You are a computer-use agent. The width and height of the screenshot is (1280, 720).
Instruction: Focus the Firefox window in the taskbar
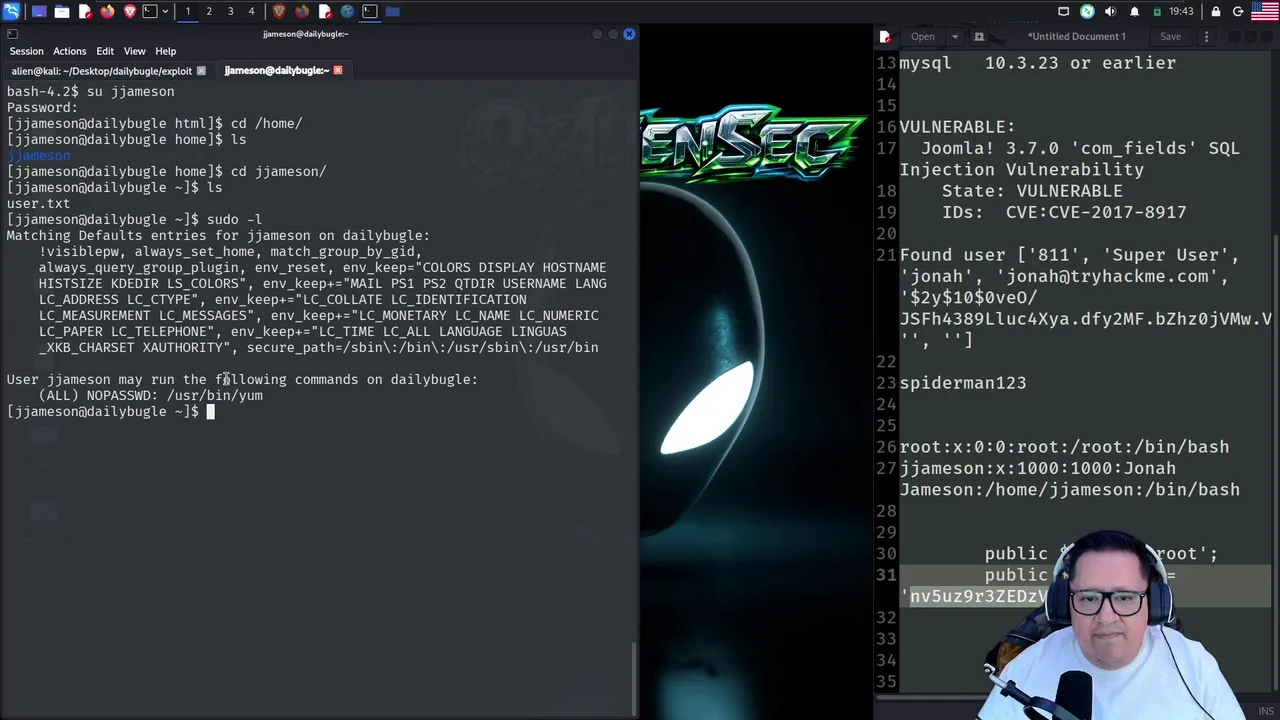pos(302,11)
